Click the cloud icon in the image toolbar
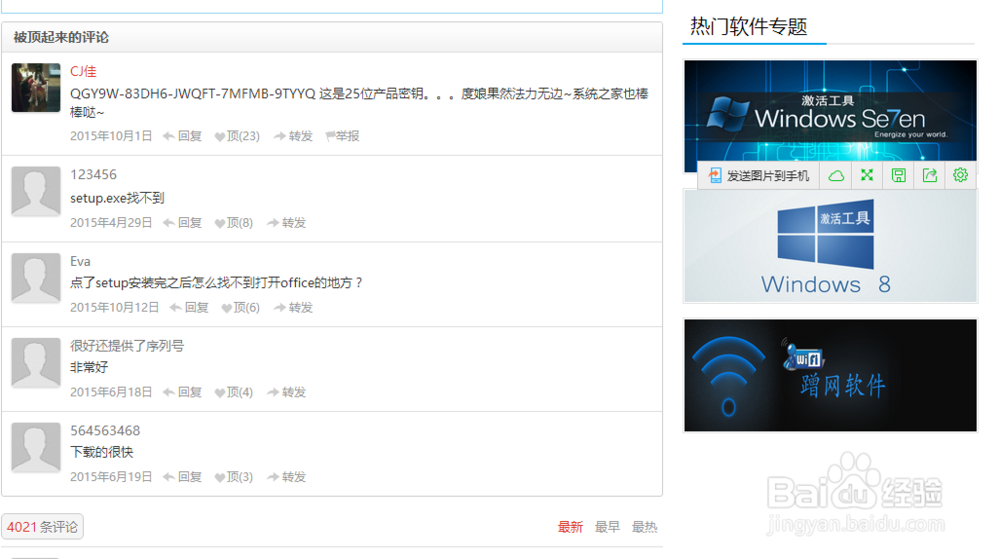 pos(836,175)
